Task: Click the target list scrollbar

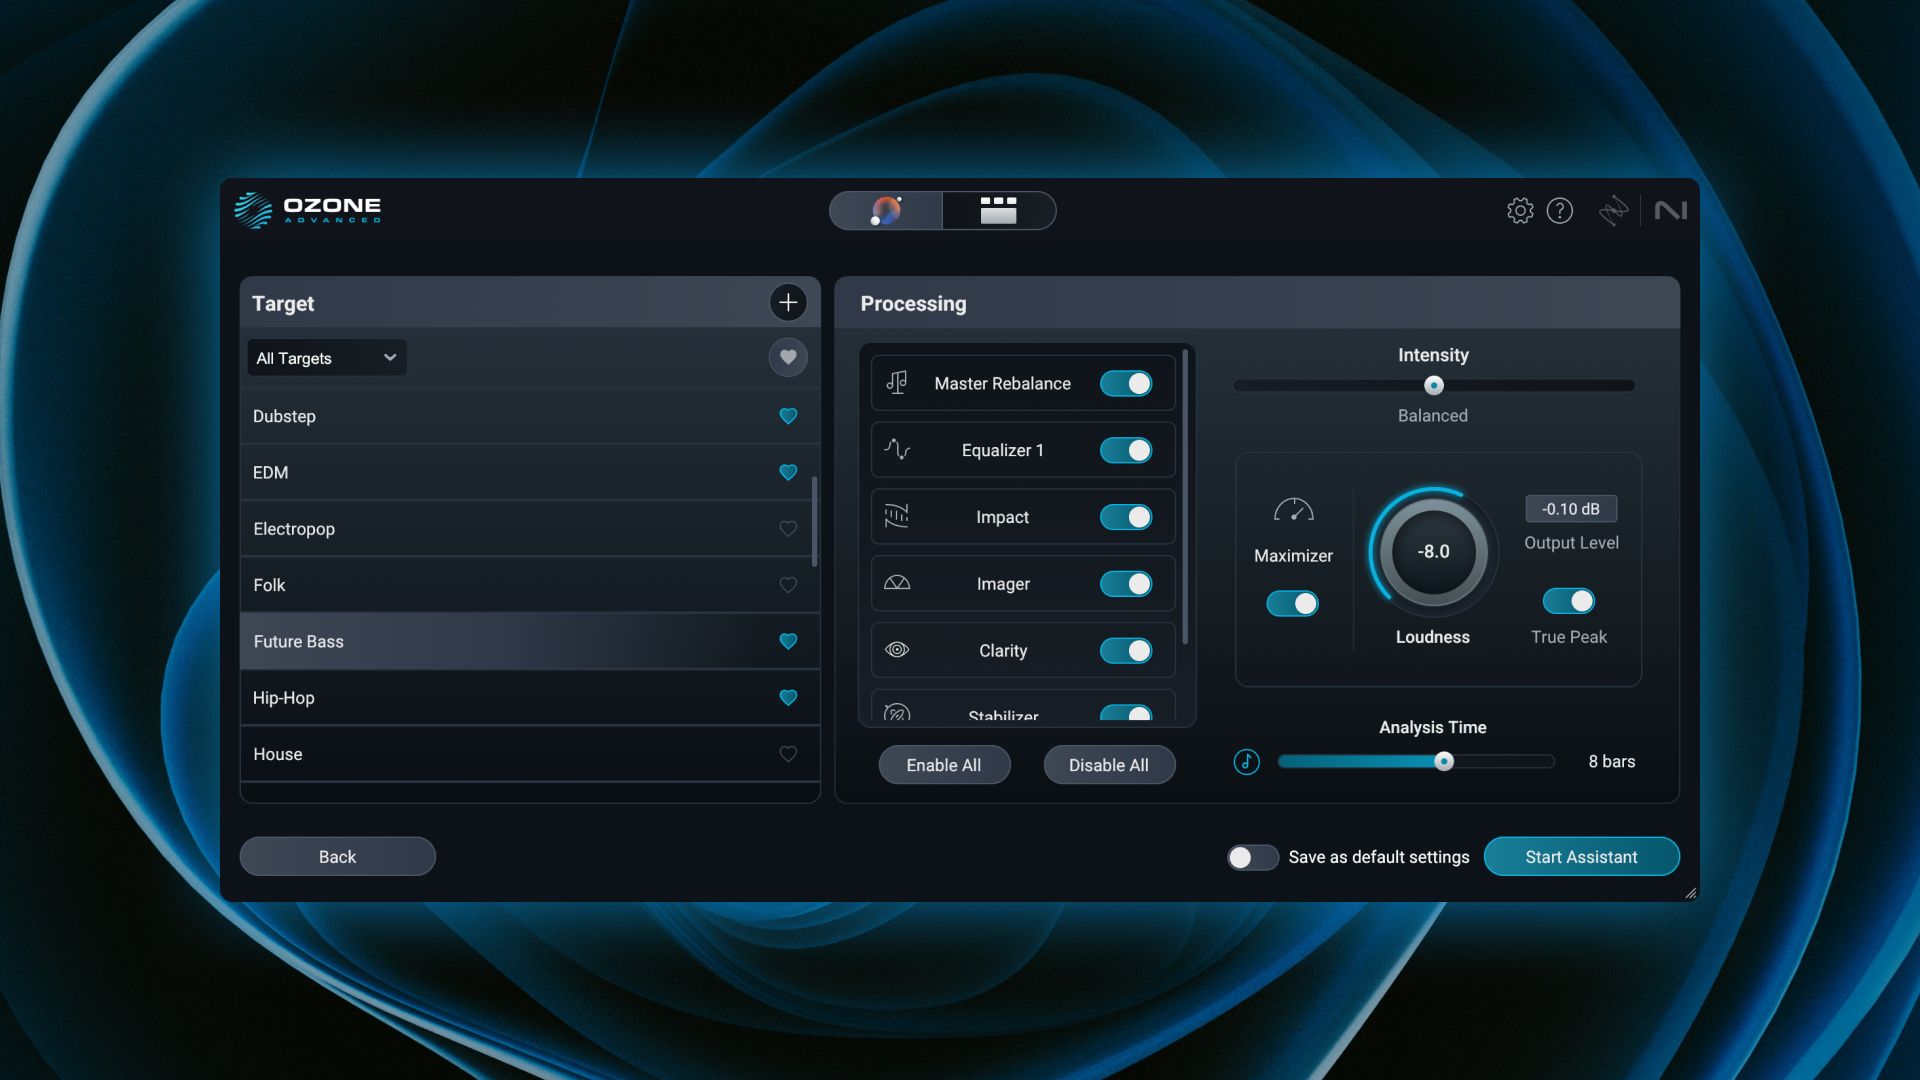Action: click(x=814, y=522)
